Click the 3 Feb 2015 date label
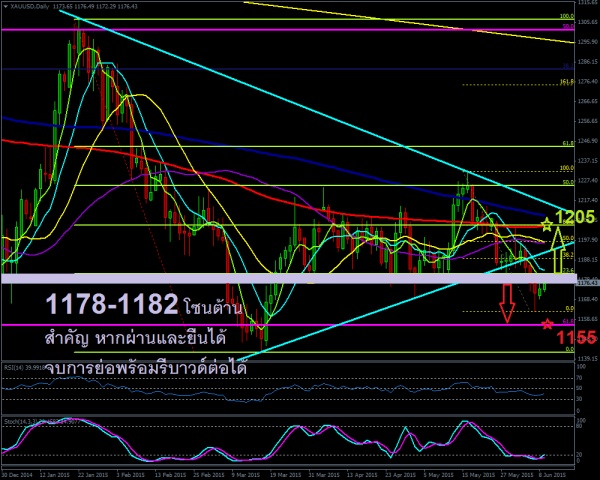 click(x=131, y=475)
